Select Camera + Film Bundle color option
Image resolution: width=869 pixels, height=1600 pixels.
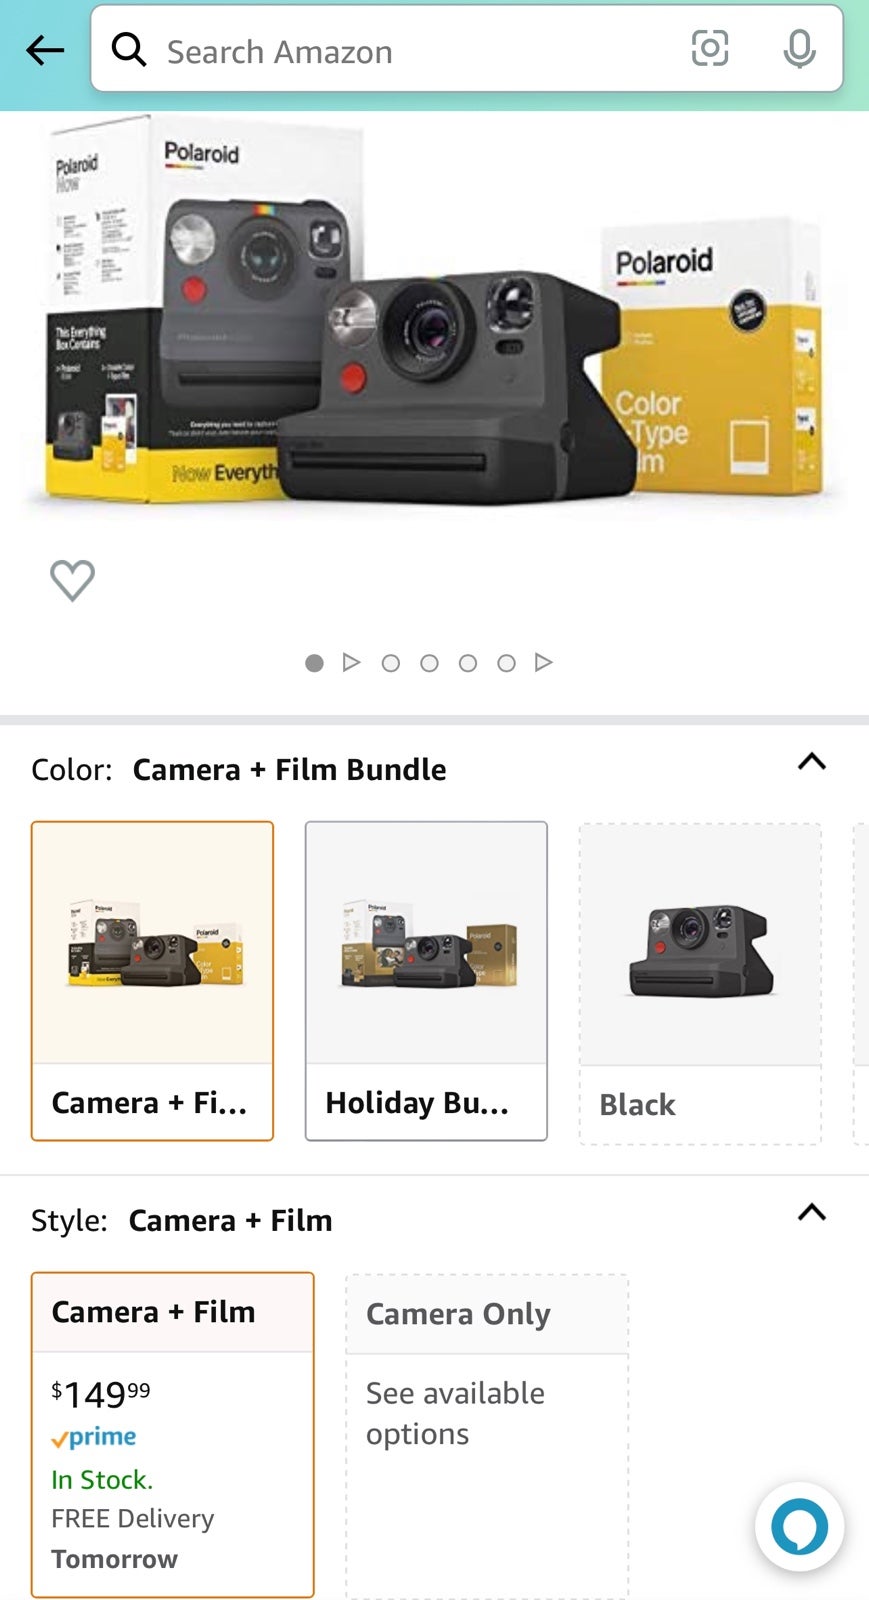click(x=152, y=981)
